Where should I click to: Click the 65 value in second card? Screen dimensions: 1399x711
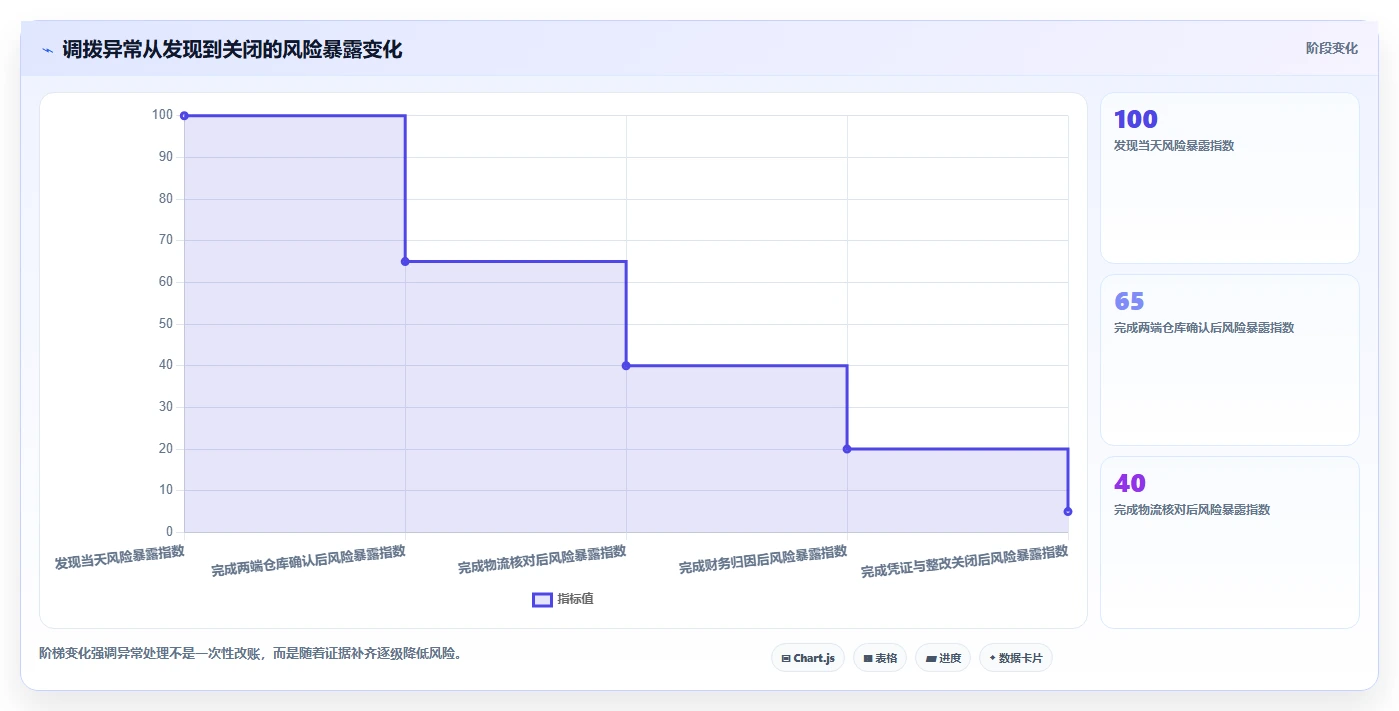1129,301
